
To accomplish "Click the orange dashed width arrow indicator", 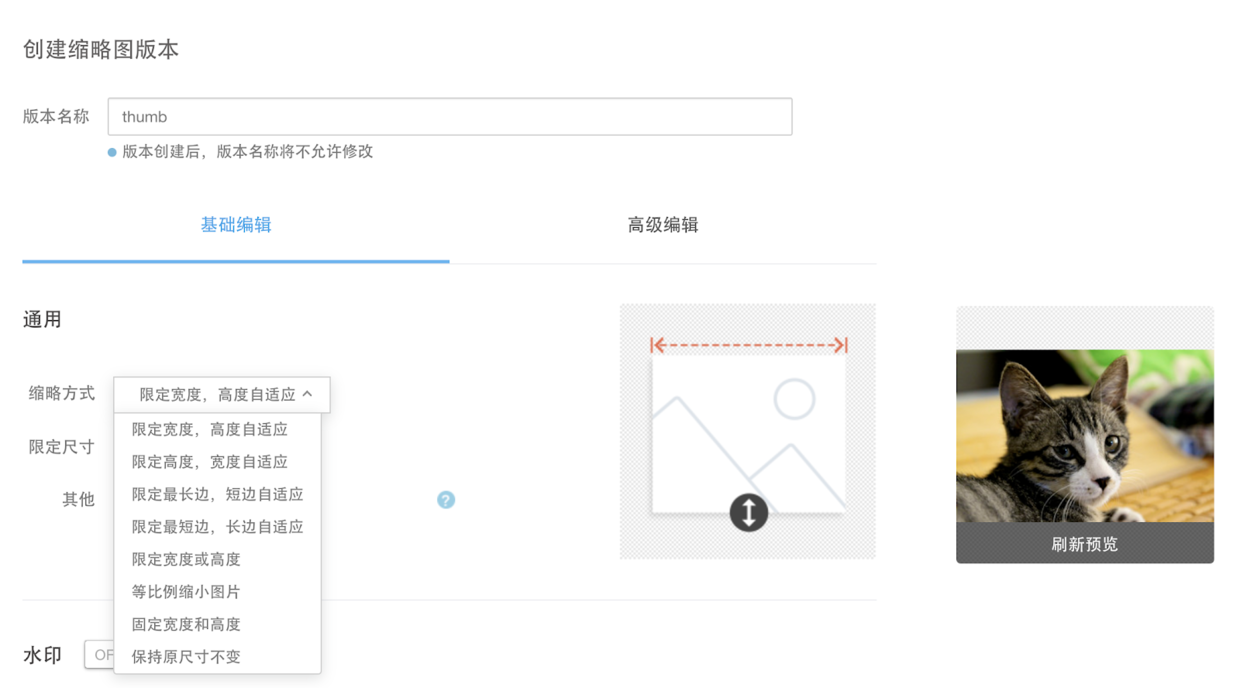I will coord(748,344).
